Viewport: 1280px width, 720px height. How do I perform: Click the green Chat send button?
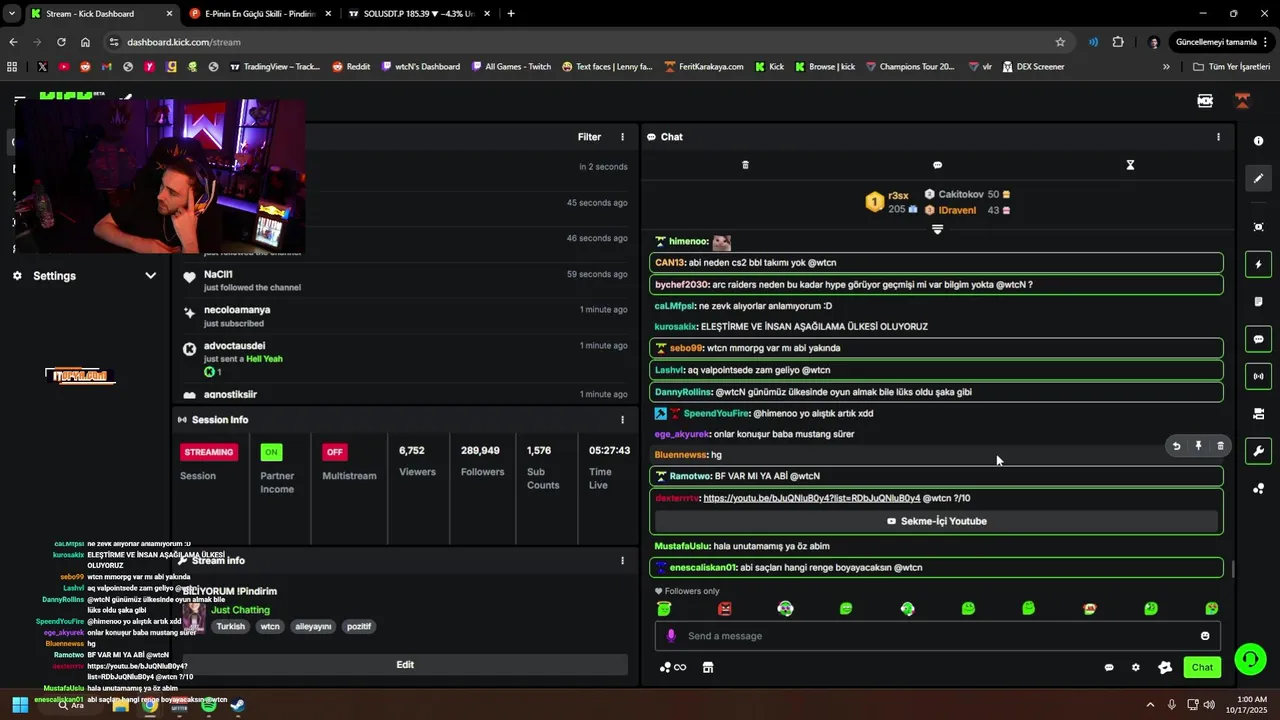pyautogui.click(x=1202, y=667)
